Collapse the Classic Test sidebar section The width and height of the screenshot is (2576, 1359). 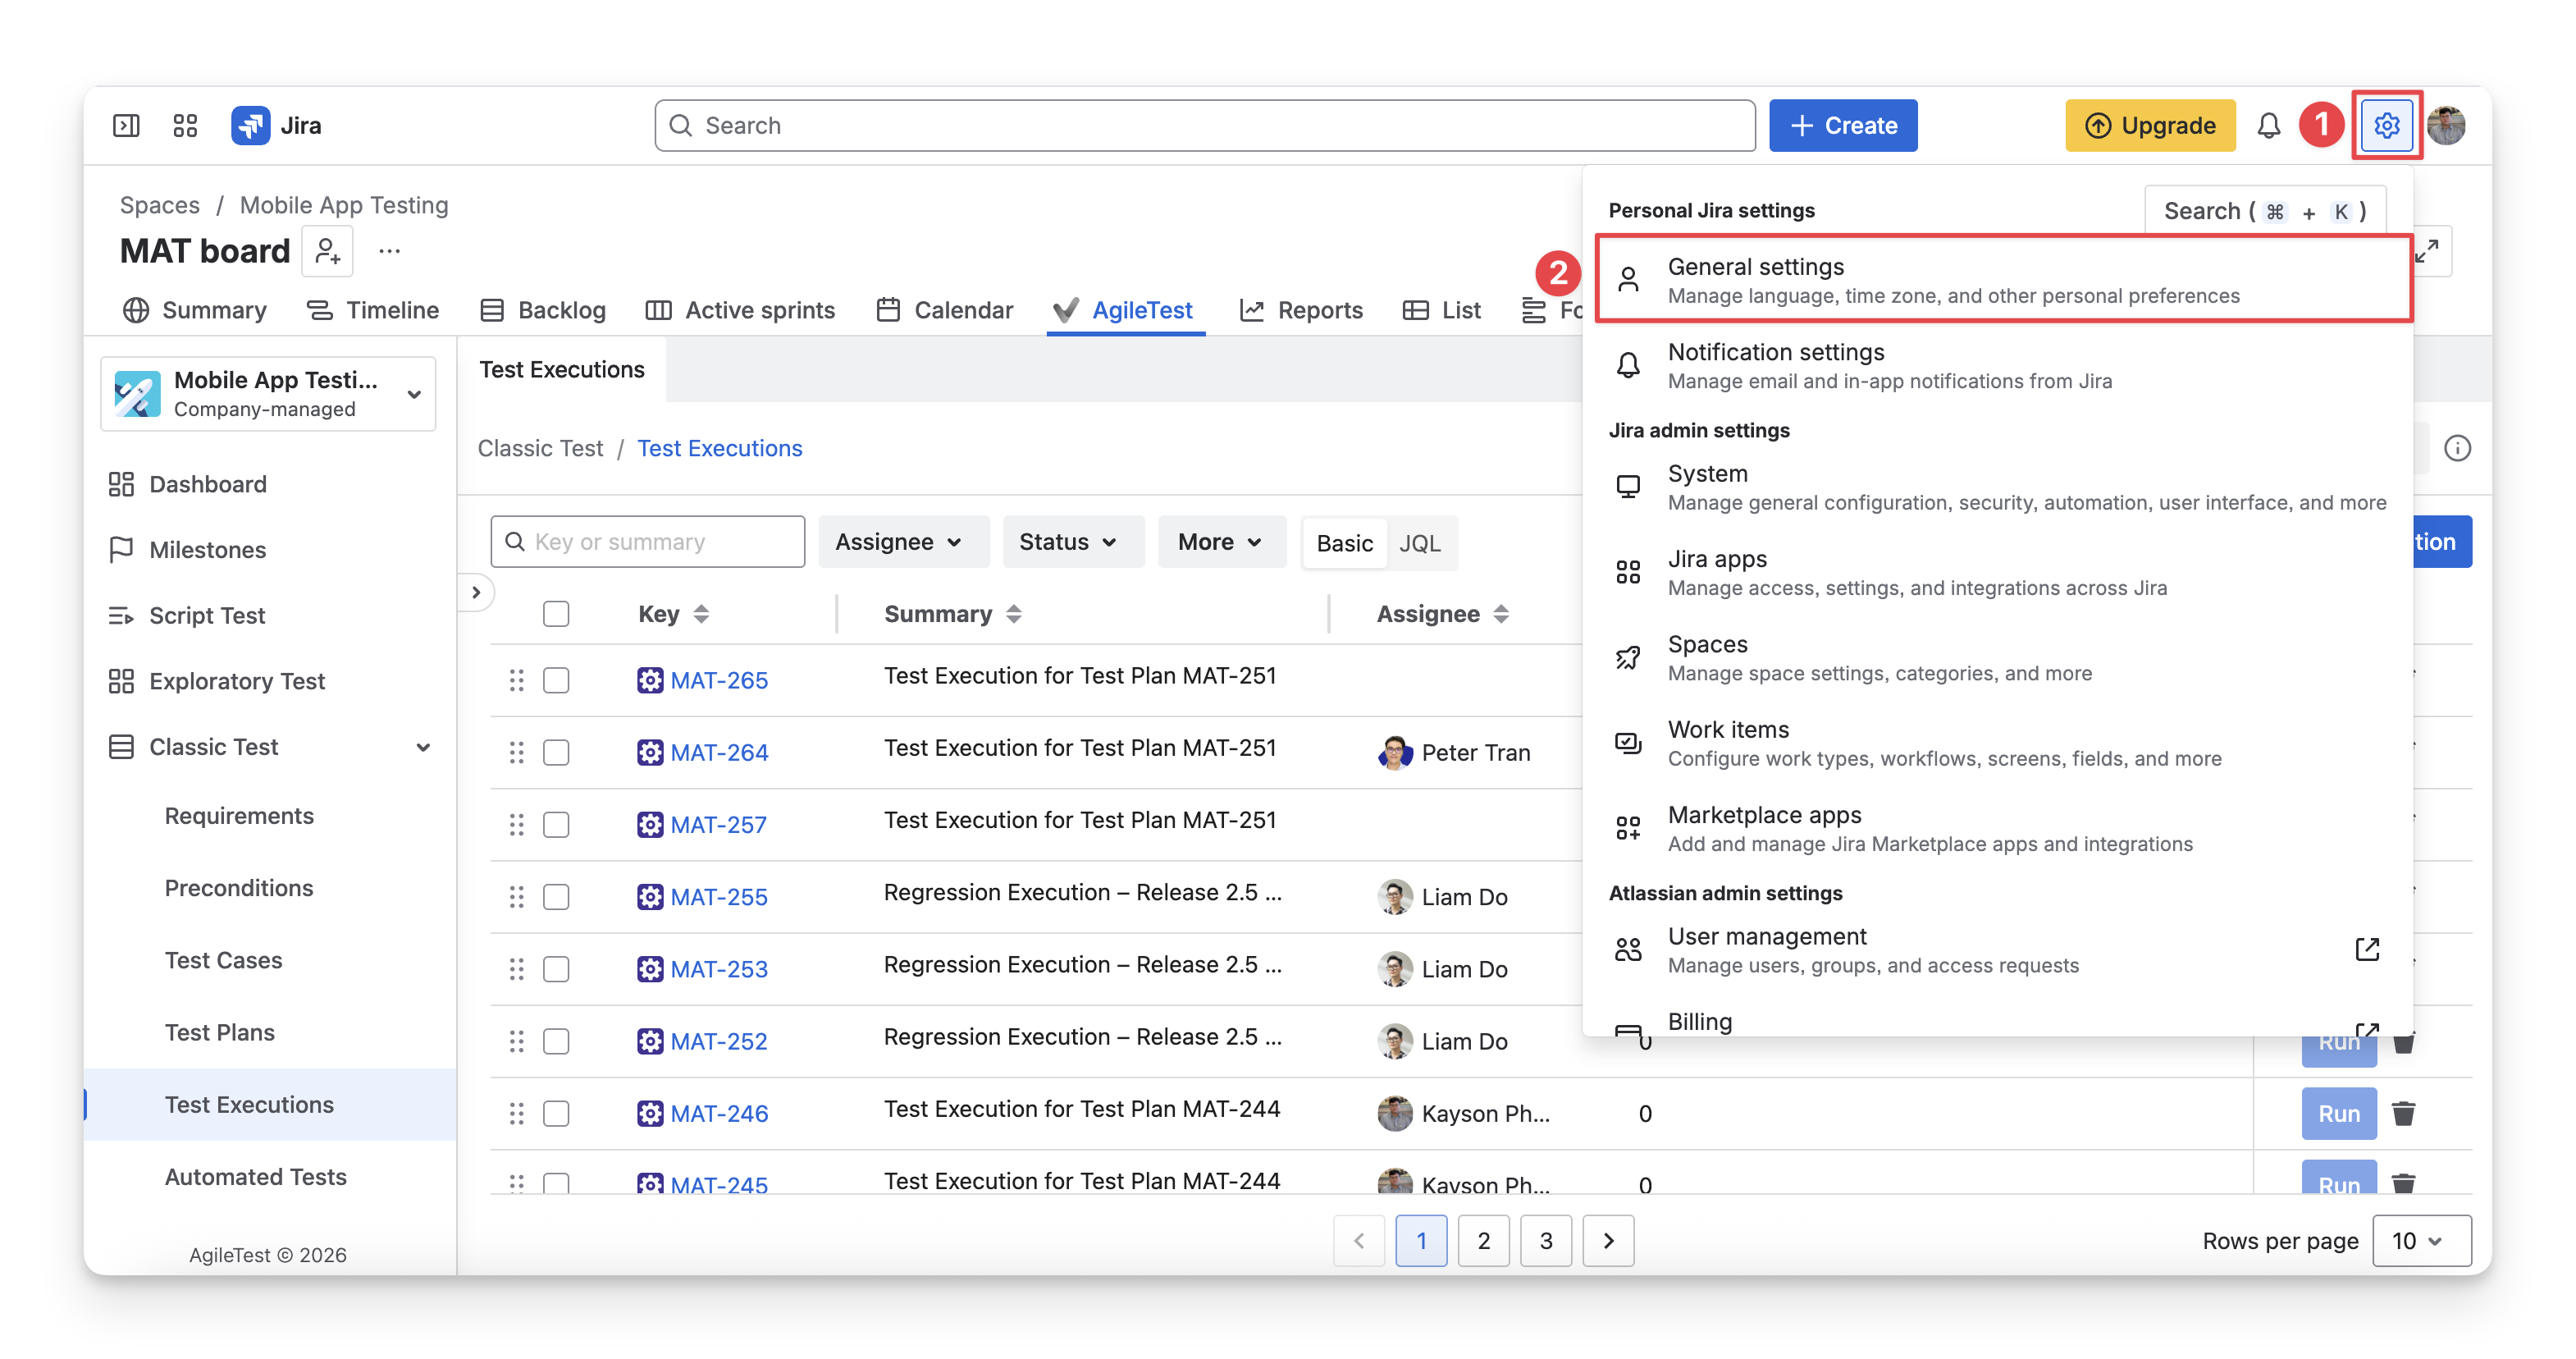click(424, 747)
